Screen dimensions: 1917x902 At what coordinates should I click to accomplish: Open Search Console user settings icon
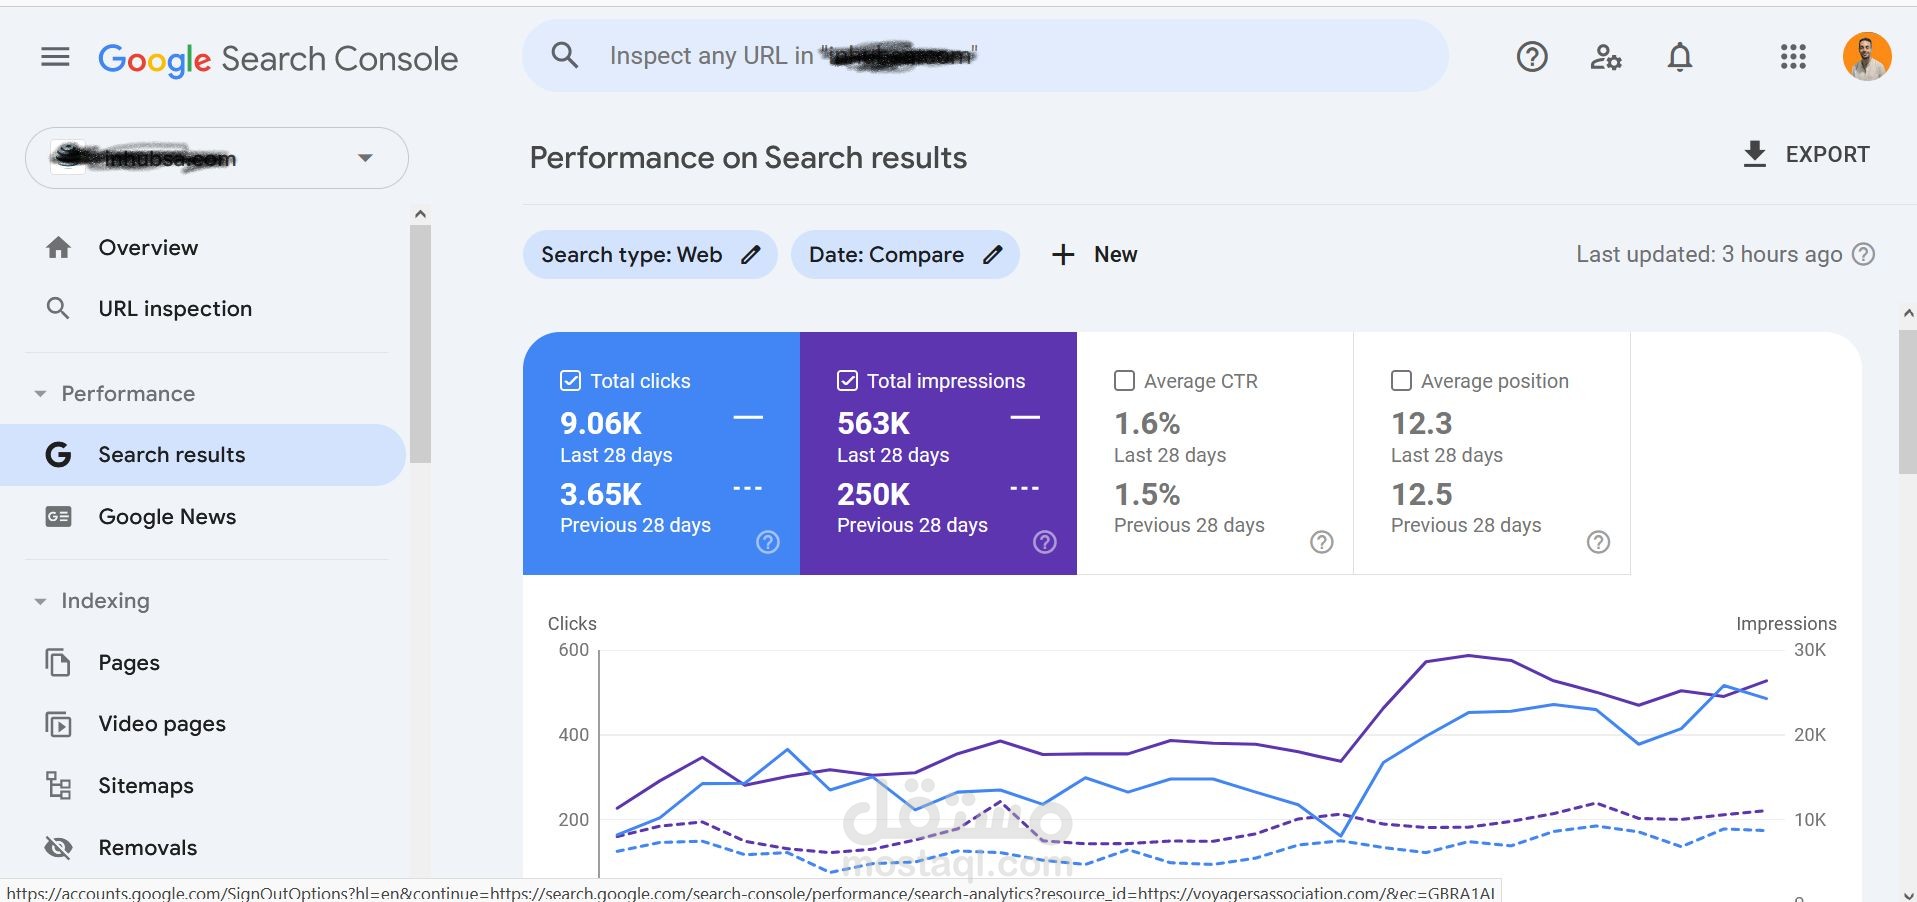click(x=1605, y=57)
